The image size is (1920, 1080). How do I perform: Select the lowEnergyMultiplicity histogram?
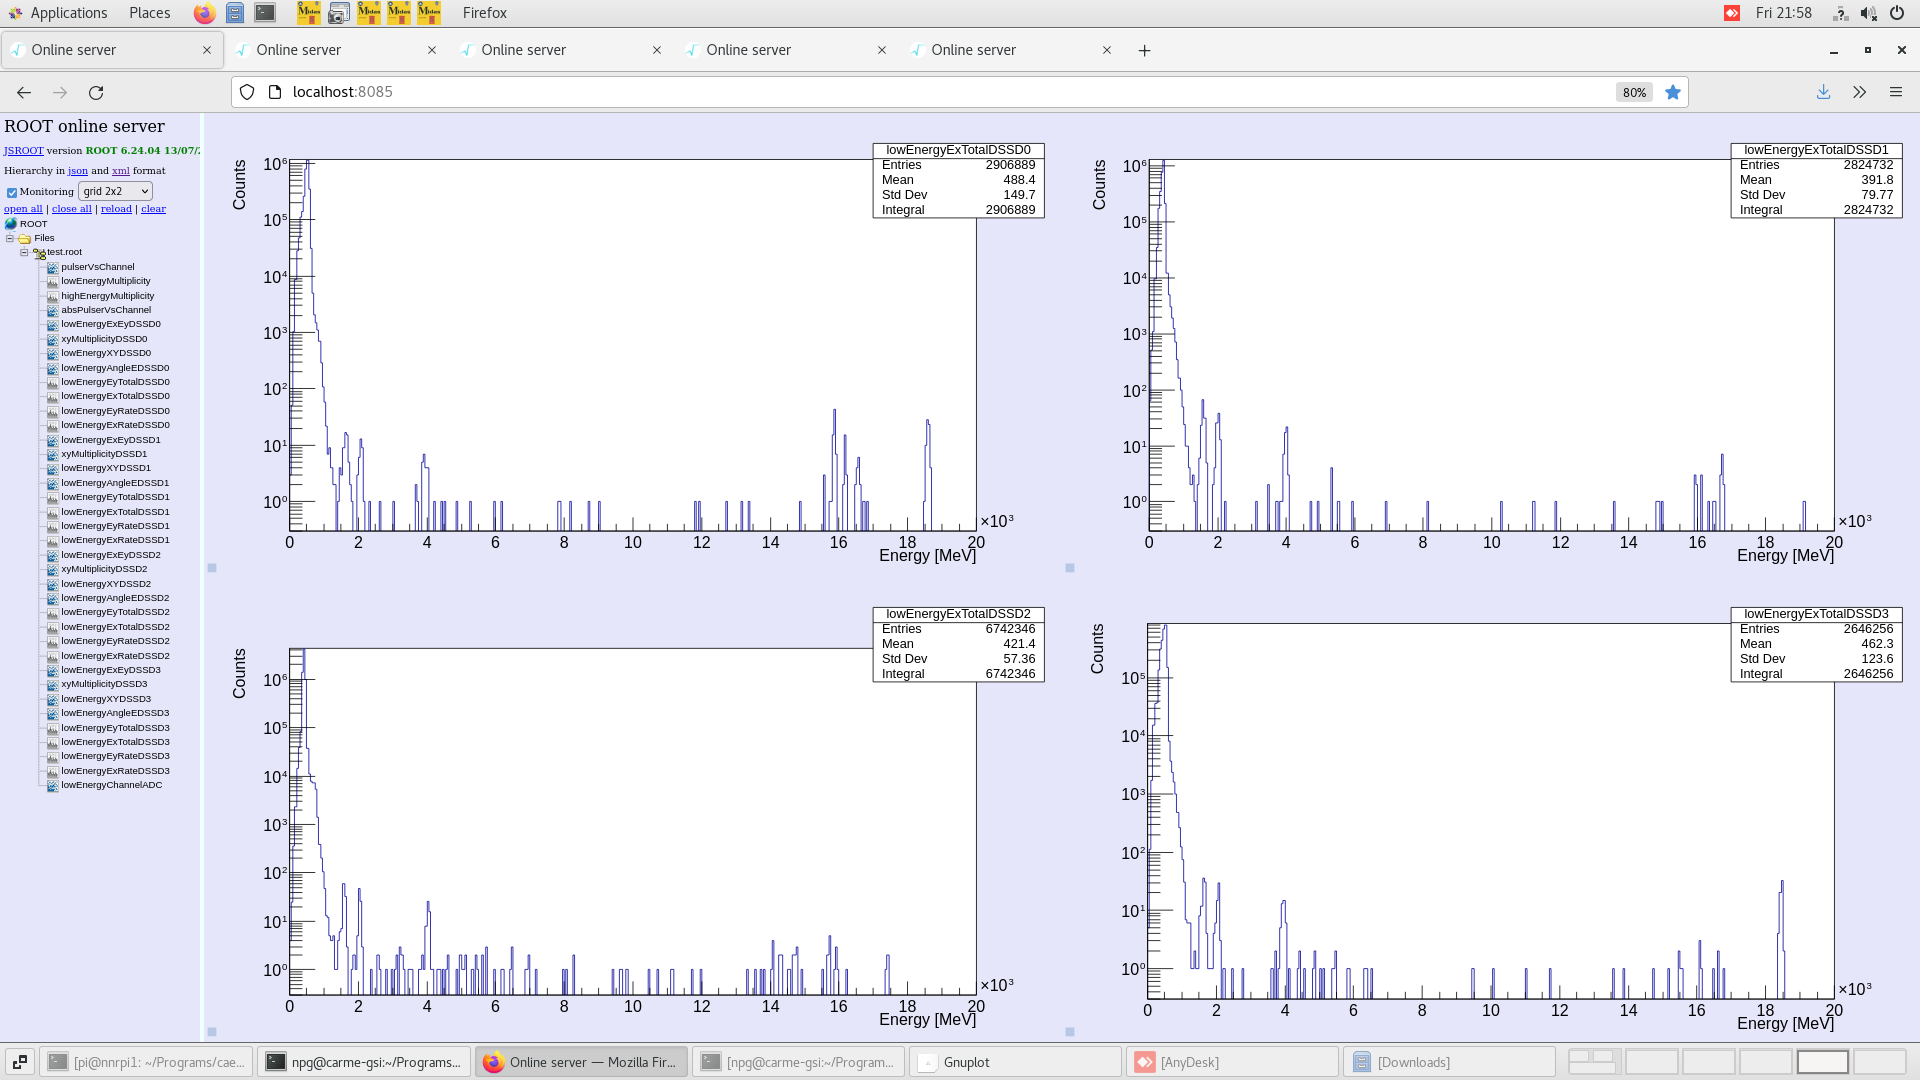point(106,281)
